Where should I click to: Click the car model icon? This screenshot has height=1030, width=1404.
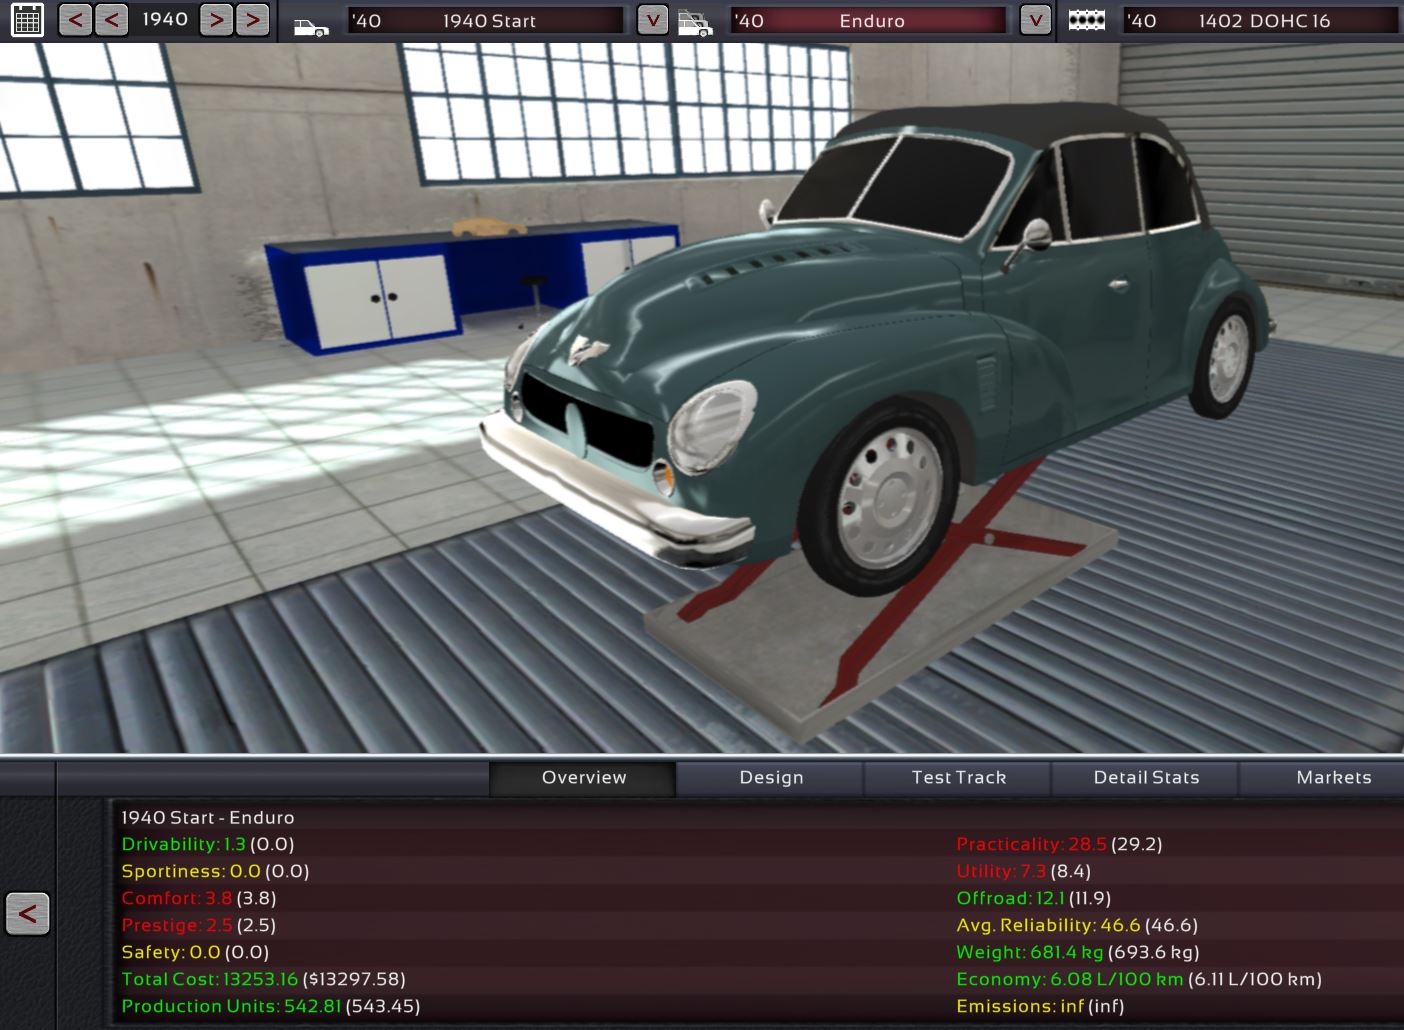[x=311, y=24]
